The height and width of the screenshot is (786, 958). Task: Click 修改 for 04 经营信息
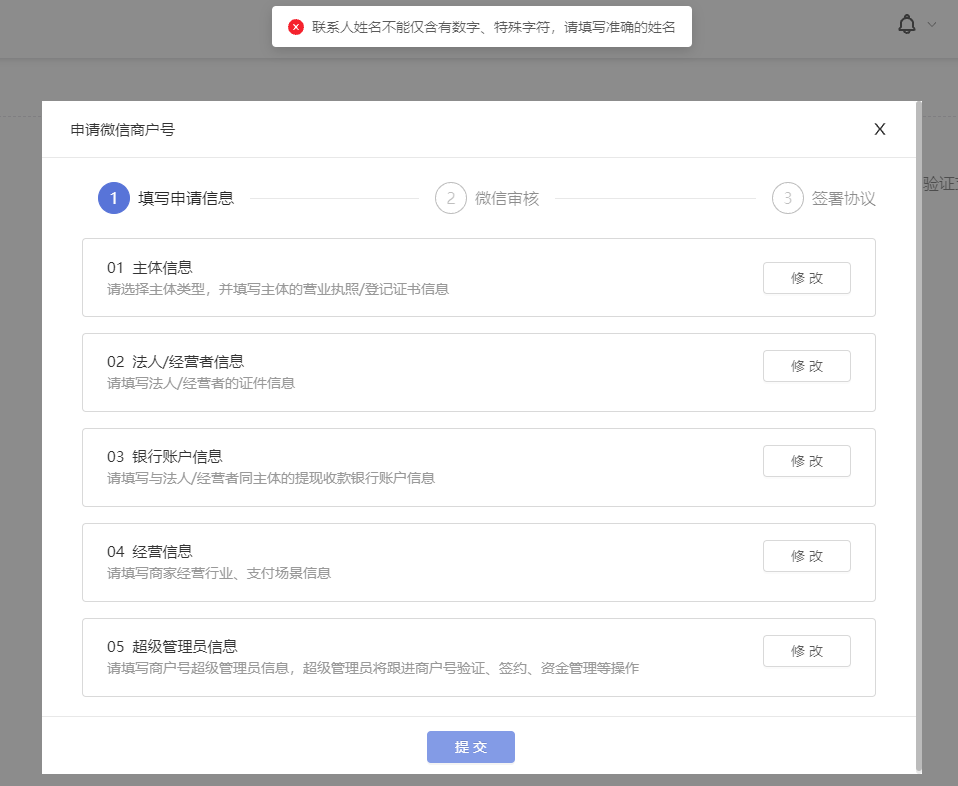pyautogui.click(x=806, y=556)
